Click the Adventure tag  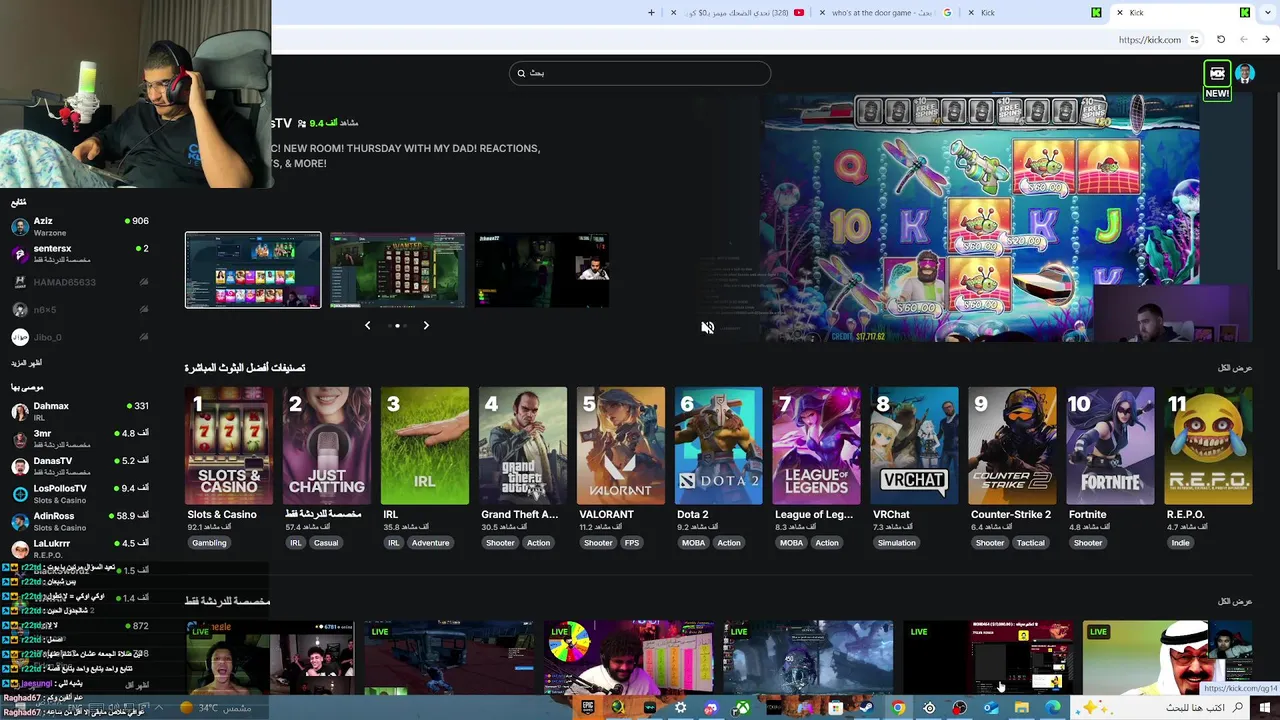[430, 543]
